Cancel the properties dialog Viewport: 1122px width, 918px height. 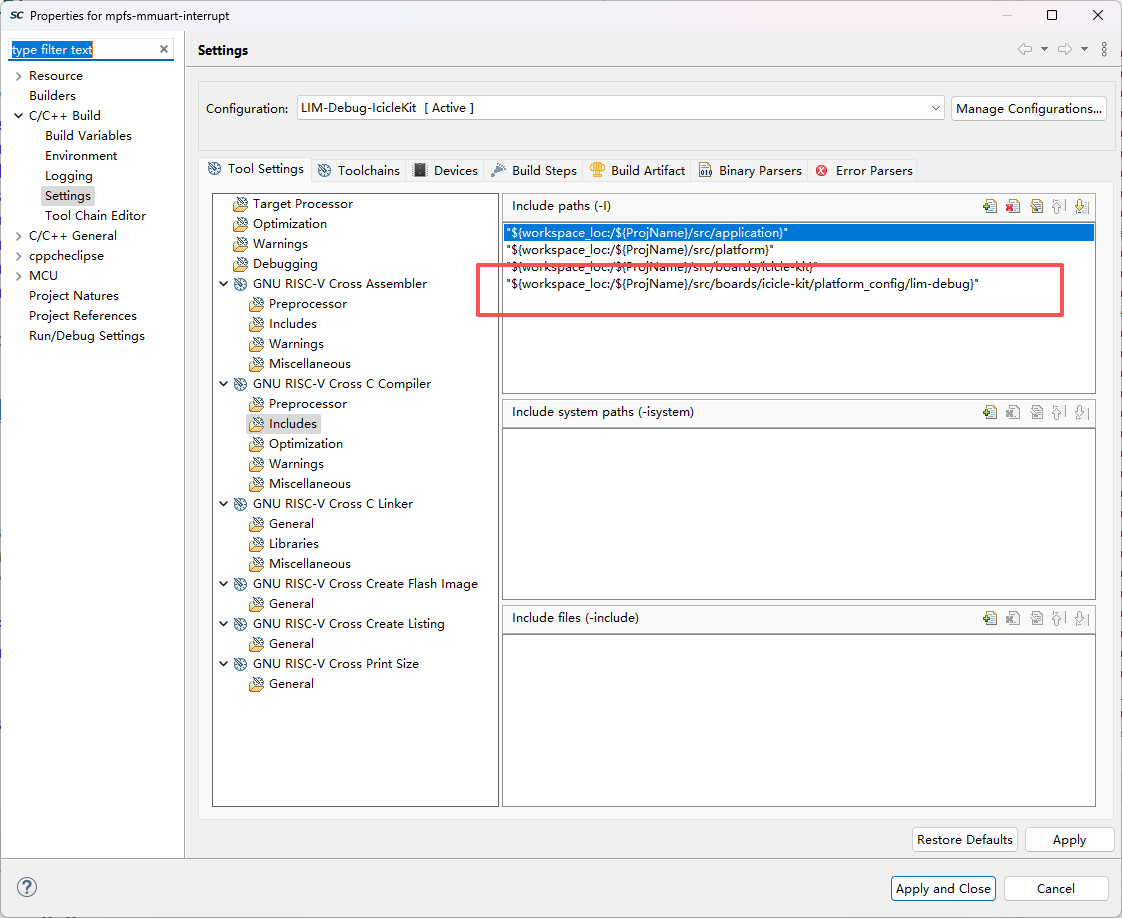[1055, 889]
